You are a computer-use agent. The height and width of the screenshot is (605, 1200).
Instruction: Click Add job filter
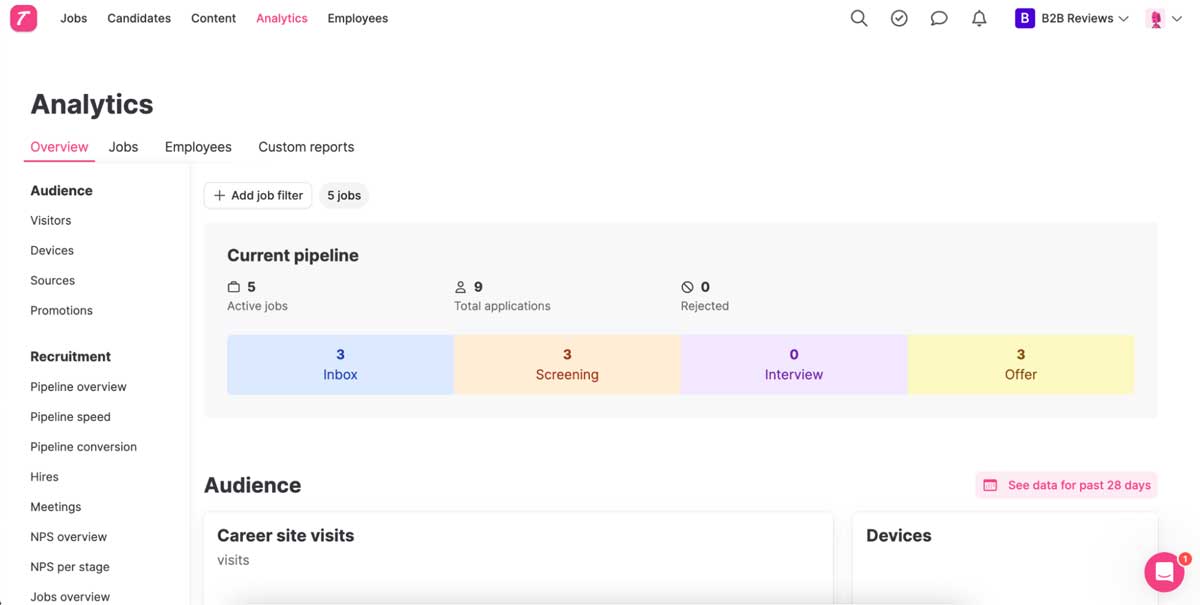[x=257, y=195]
